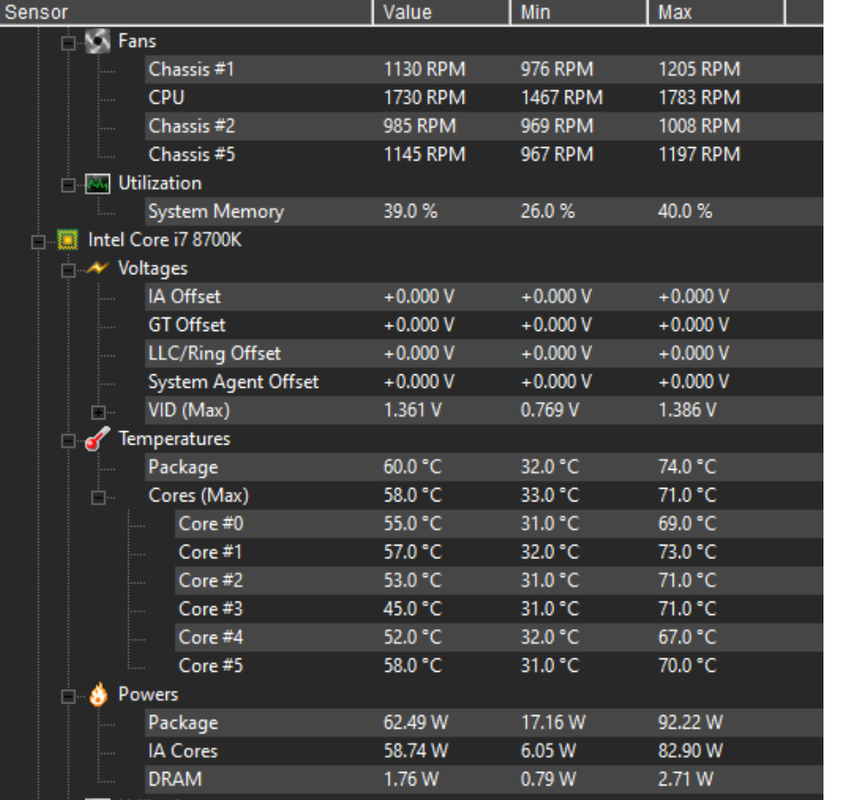Click the 2.71 W DRAM max value

tap(685, 780)
